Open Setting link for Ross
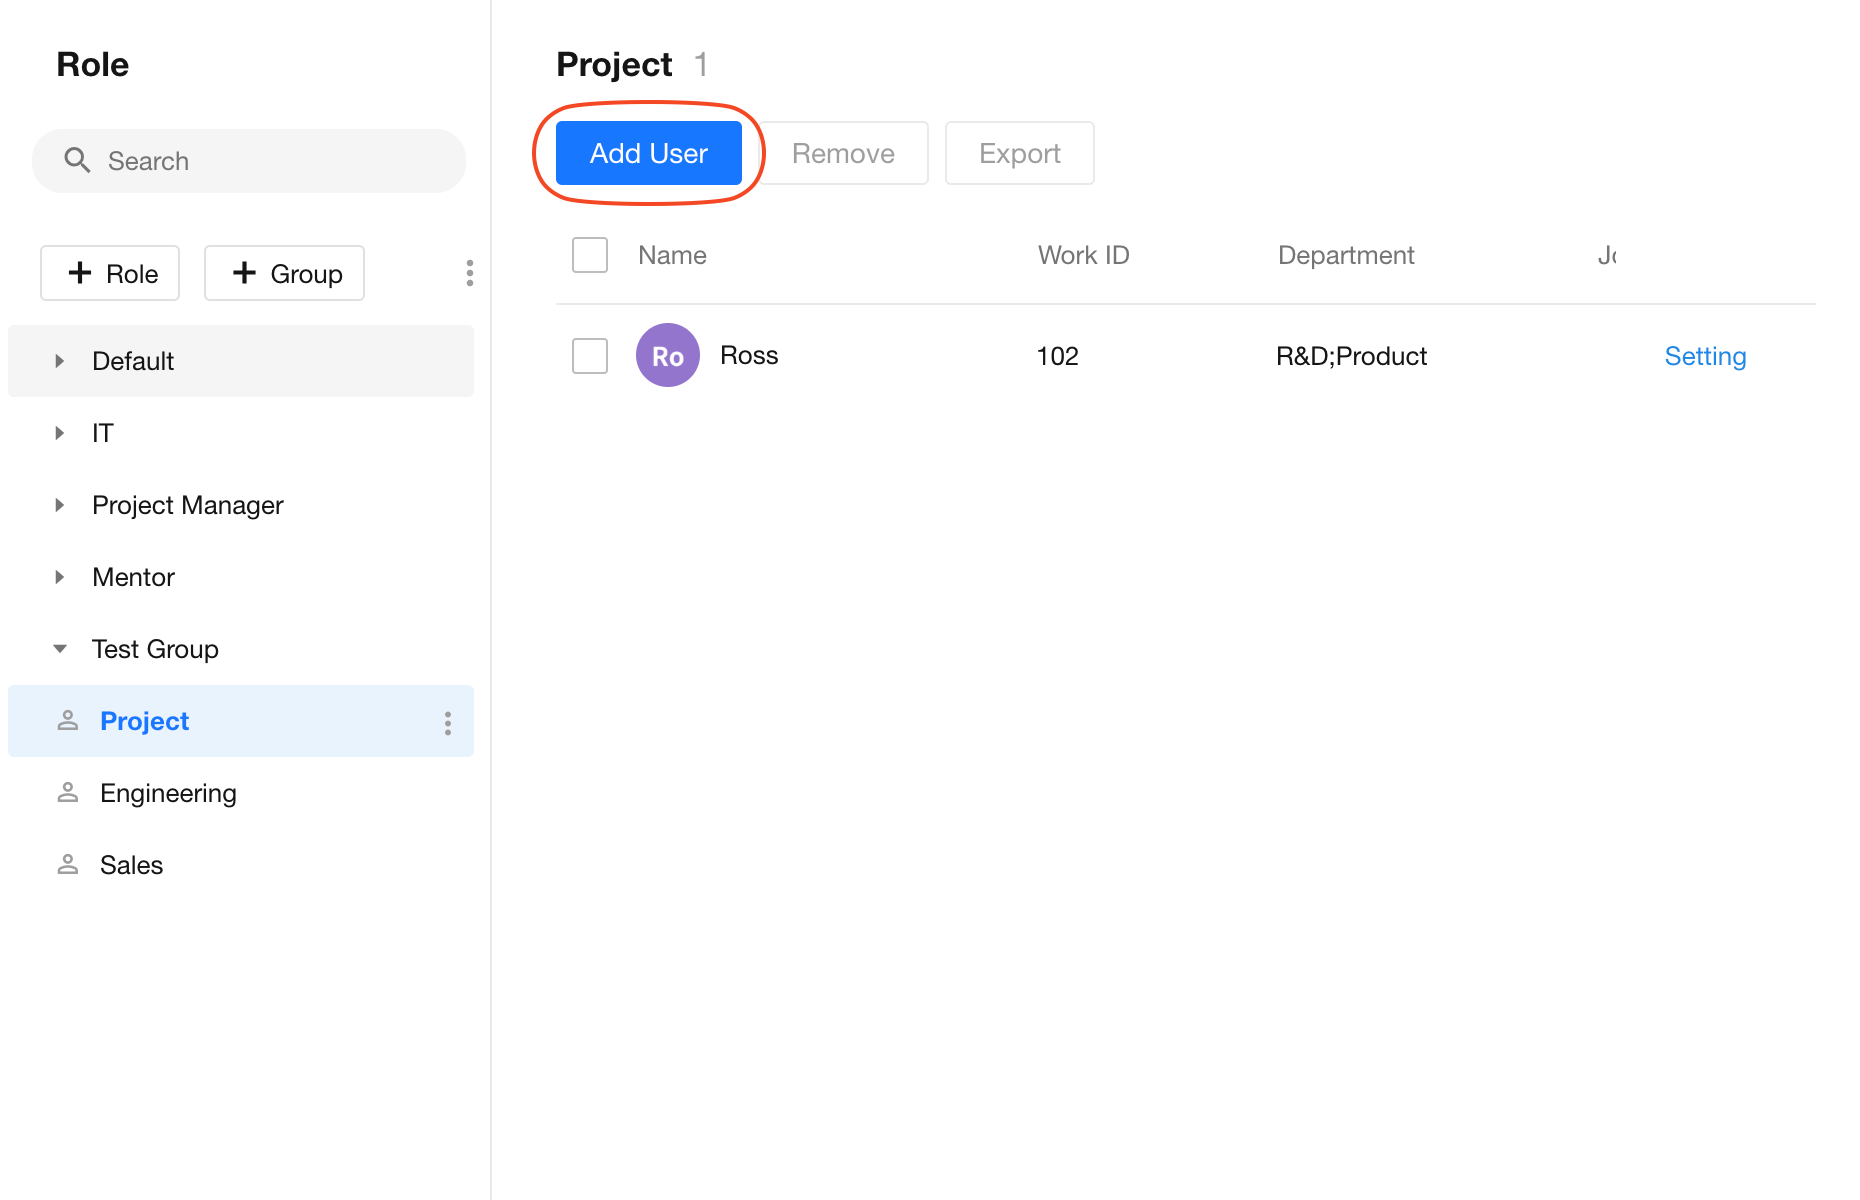The image size is (1860, 1200). tap(1705, 356)
